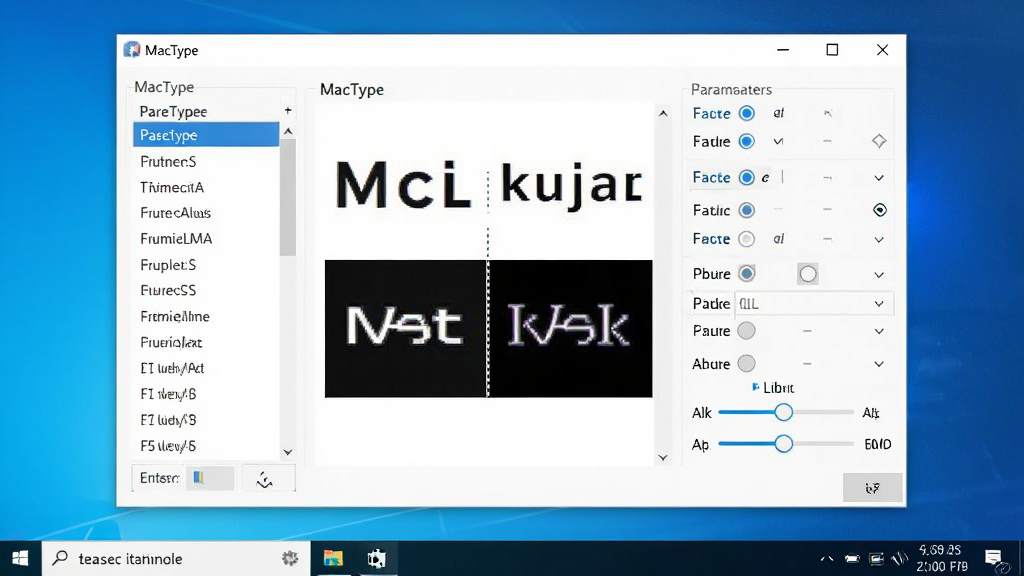Screen dimensions: 1024x576
Task: Click the 'kujar' sample text
Action: tap(572, 187)
